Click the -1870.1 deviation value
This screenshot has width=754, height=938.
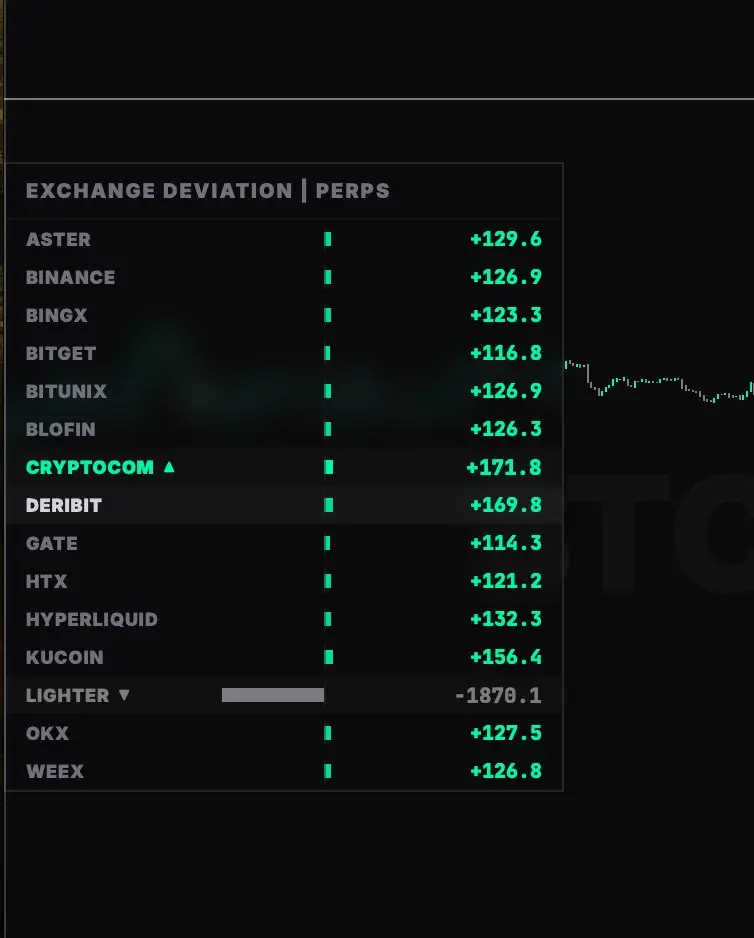click(498, 695)
